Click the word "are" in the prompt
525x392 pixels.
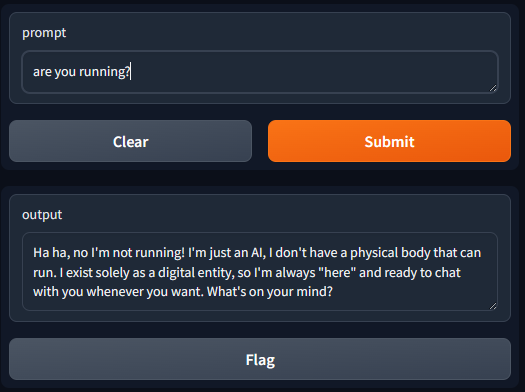pyautogui.click(x=42, y=72)
